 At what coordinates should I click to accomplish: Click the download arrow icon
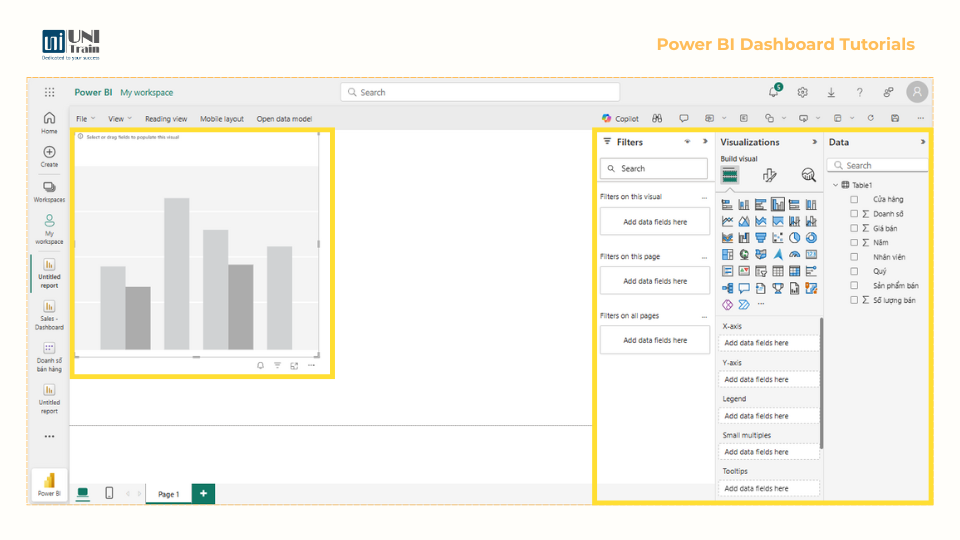tap(831, 92)
